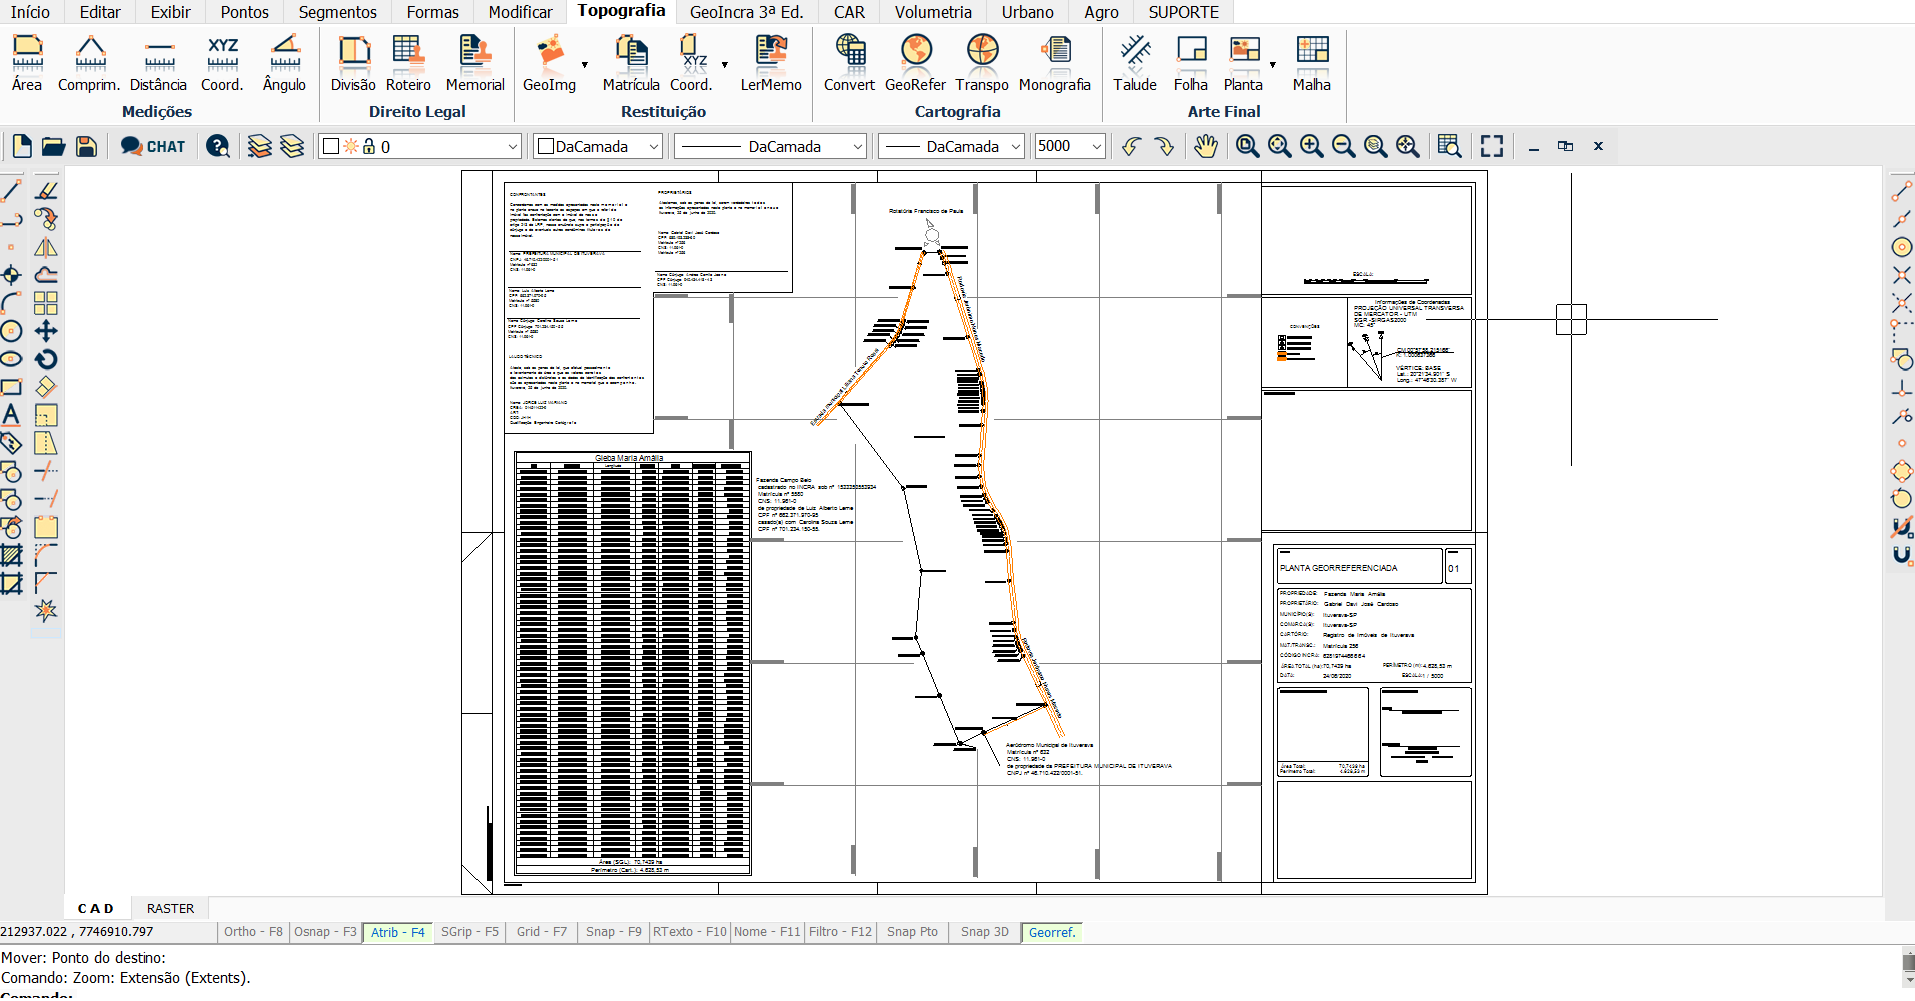1915x1001 pixels.
Task: Create a new file
Action: (x=22, y=146)
